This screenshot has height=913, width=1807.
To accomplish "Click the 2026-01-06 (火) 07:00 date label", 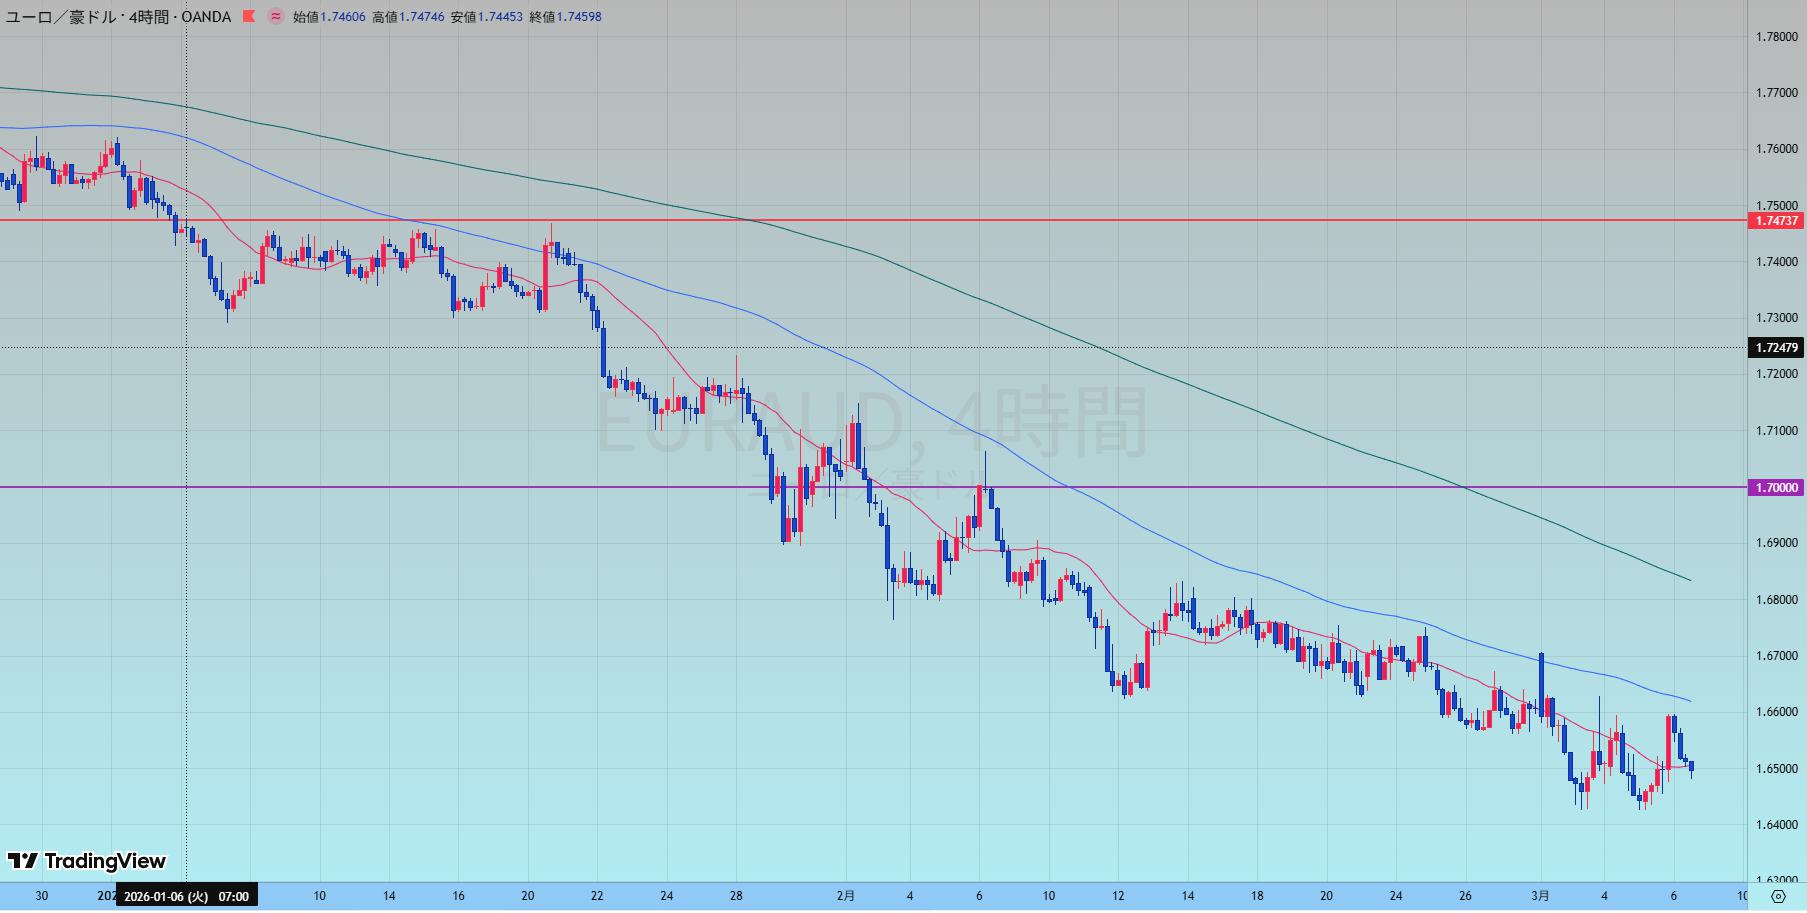I will [187, 896].
